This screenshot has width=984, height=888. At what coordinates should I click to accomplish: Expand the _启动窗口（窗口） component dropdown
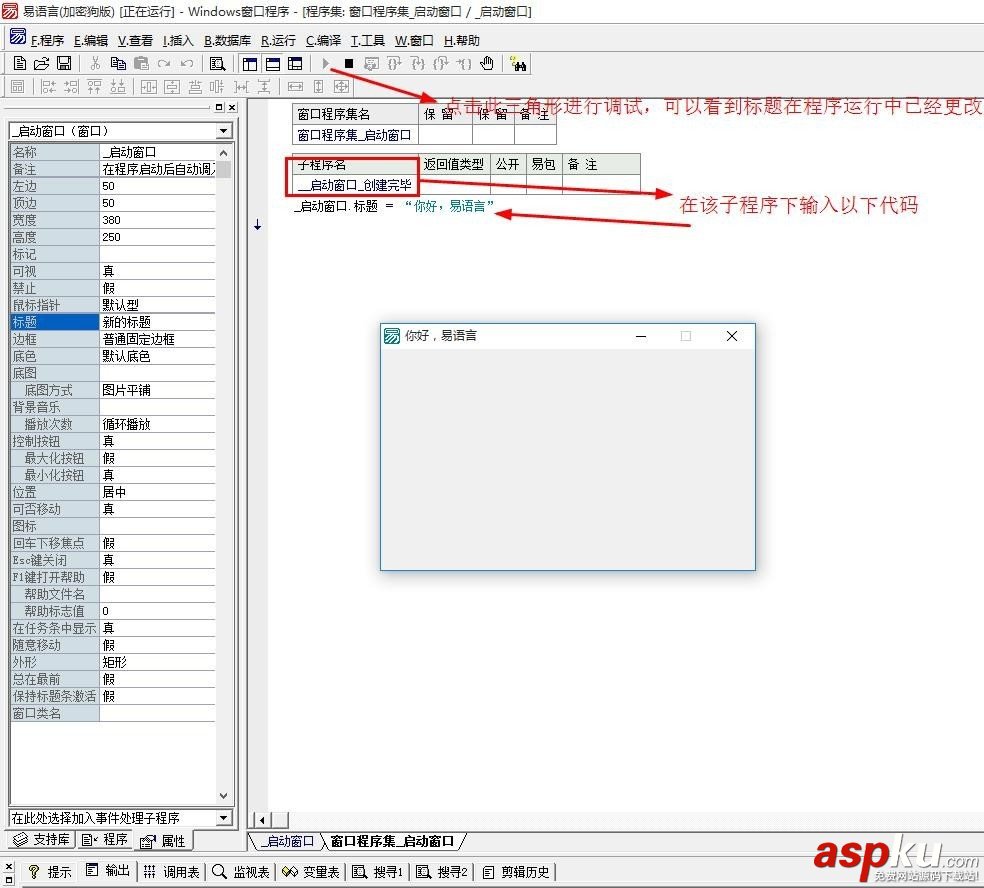click(223, 131)
